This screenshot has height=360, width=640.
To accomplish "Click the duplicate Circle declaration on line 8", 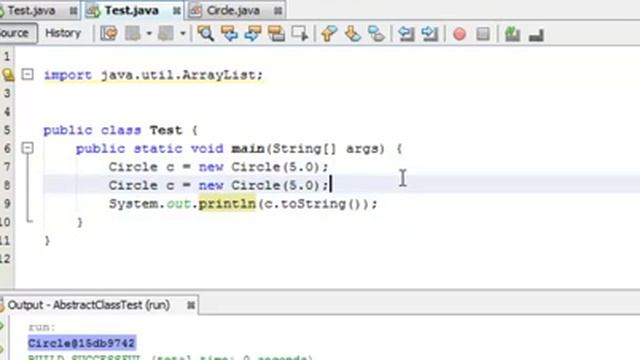I will [x=218, y=185].
